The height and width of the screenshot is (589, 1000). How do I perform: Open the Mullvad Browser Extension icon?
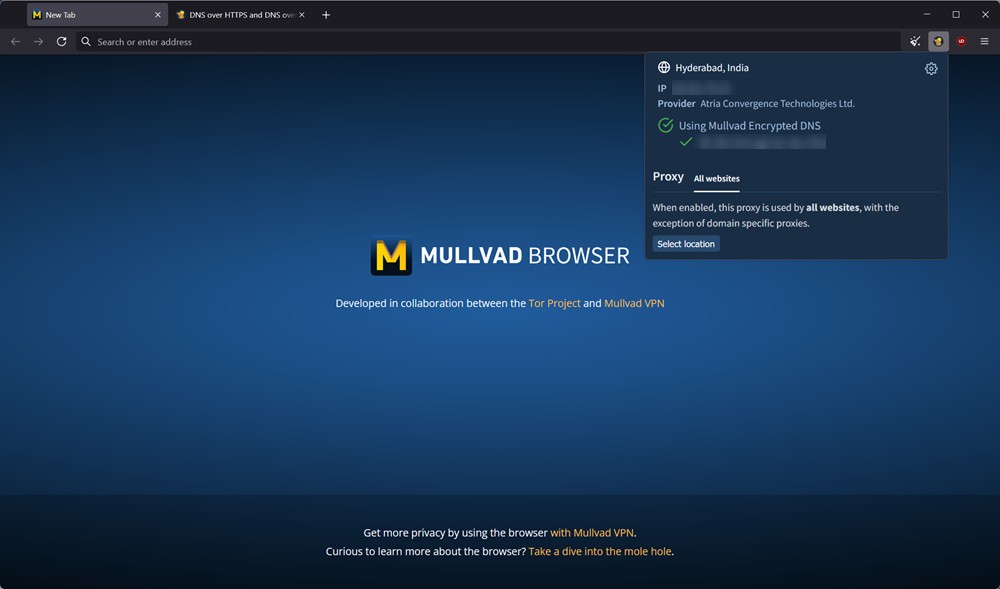point(937,41)
